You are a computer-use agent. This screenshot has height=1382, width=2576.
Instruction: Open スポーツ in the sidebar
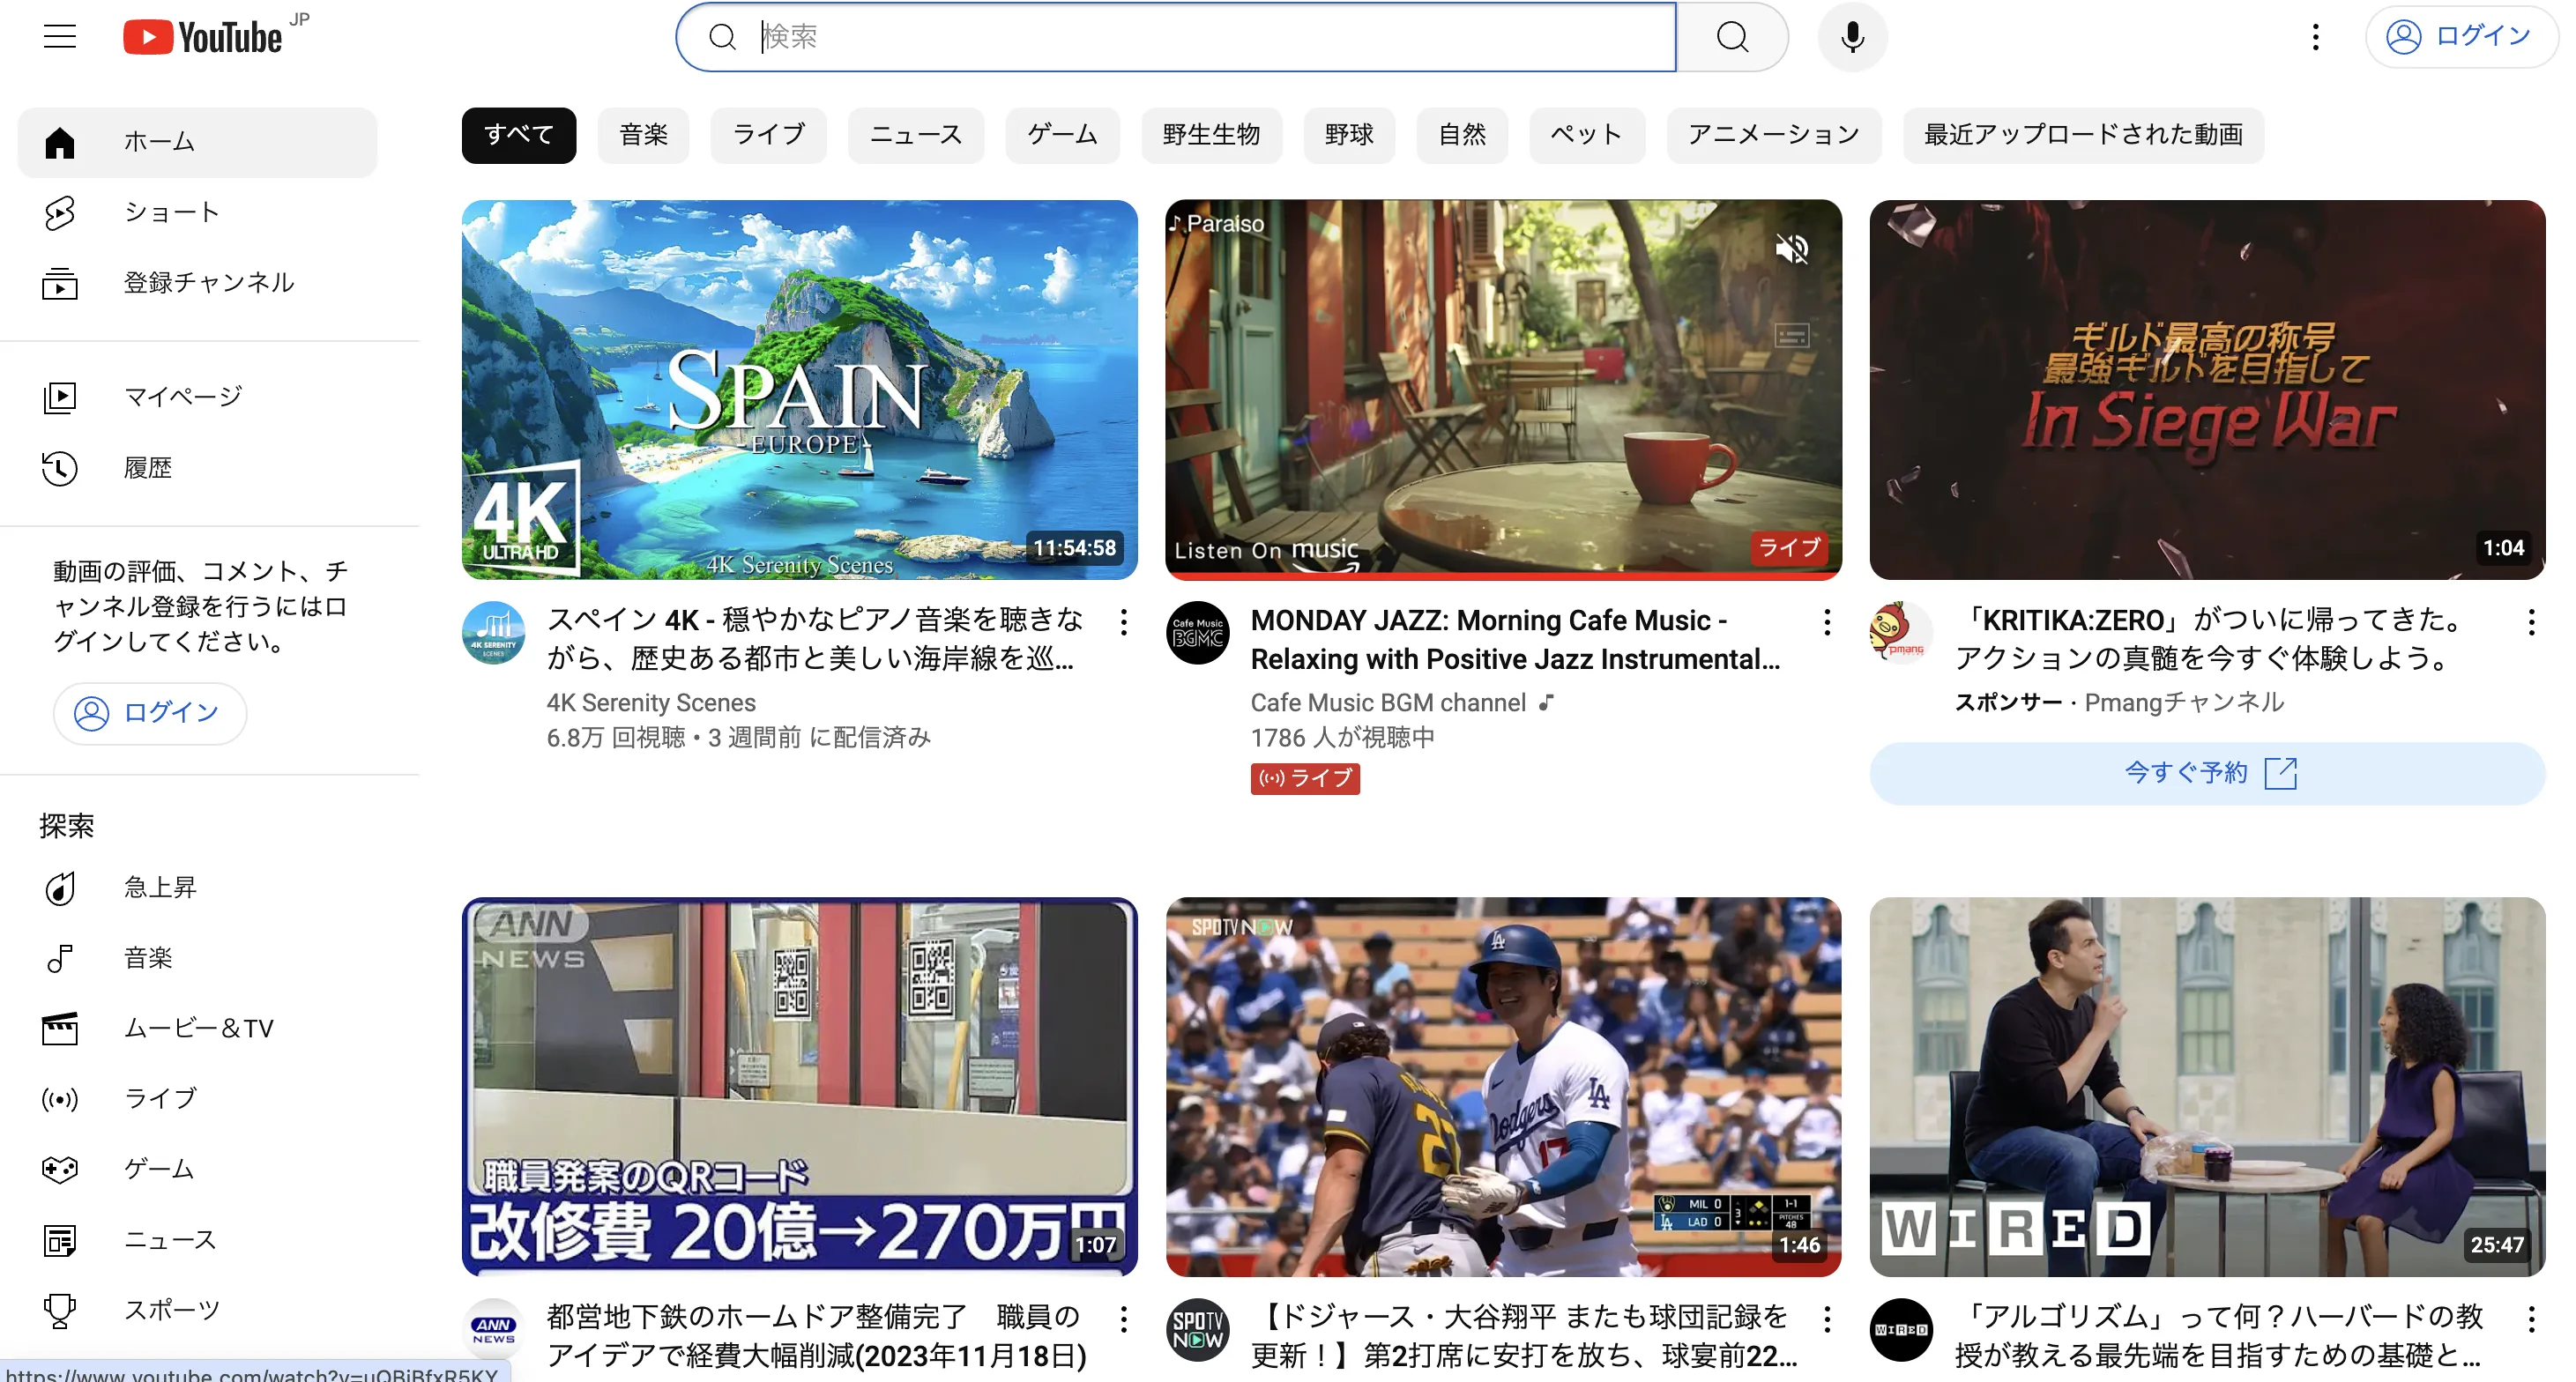point(197,1310)
